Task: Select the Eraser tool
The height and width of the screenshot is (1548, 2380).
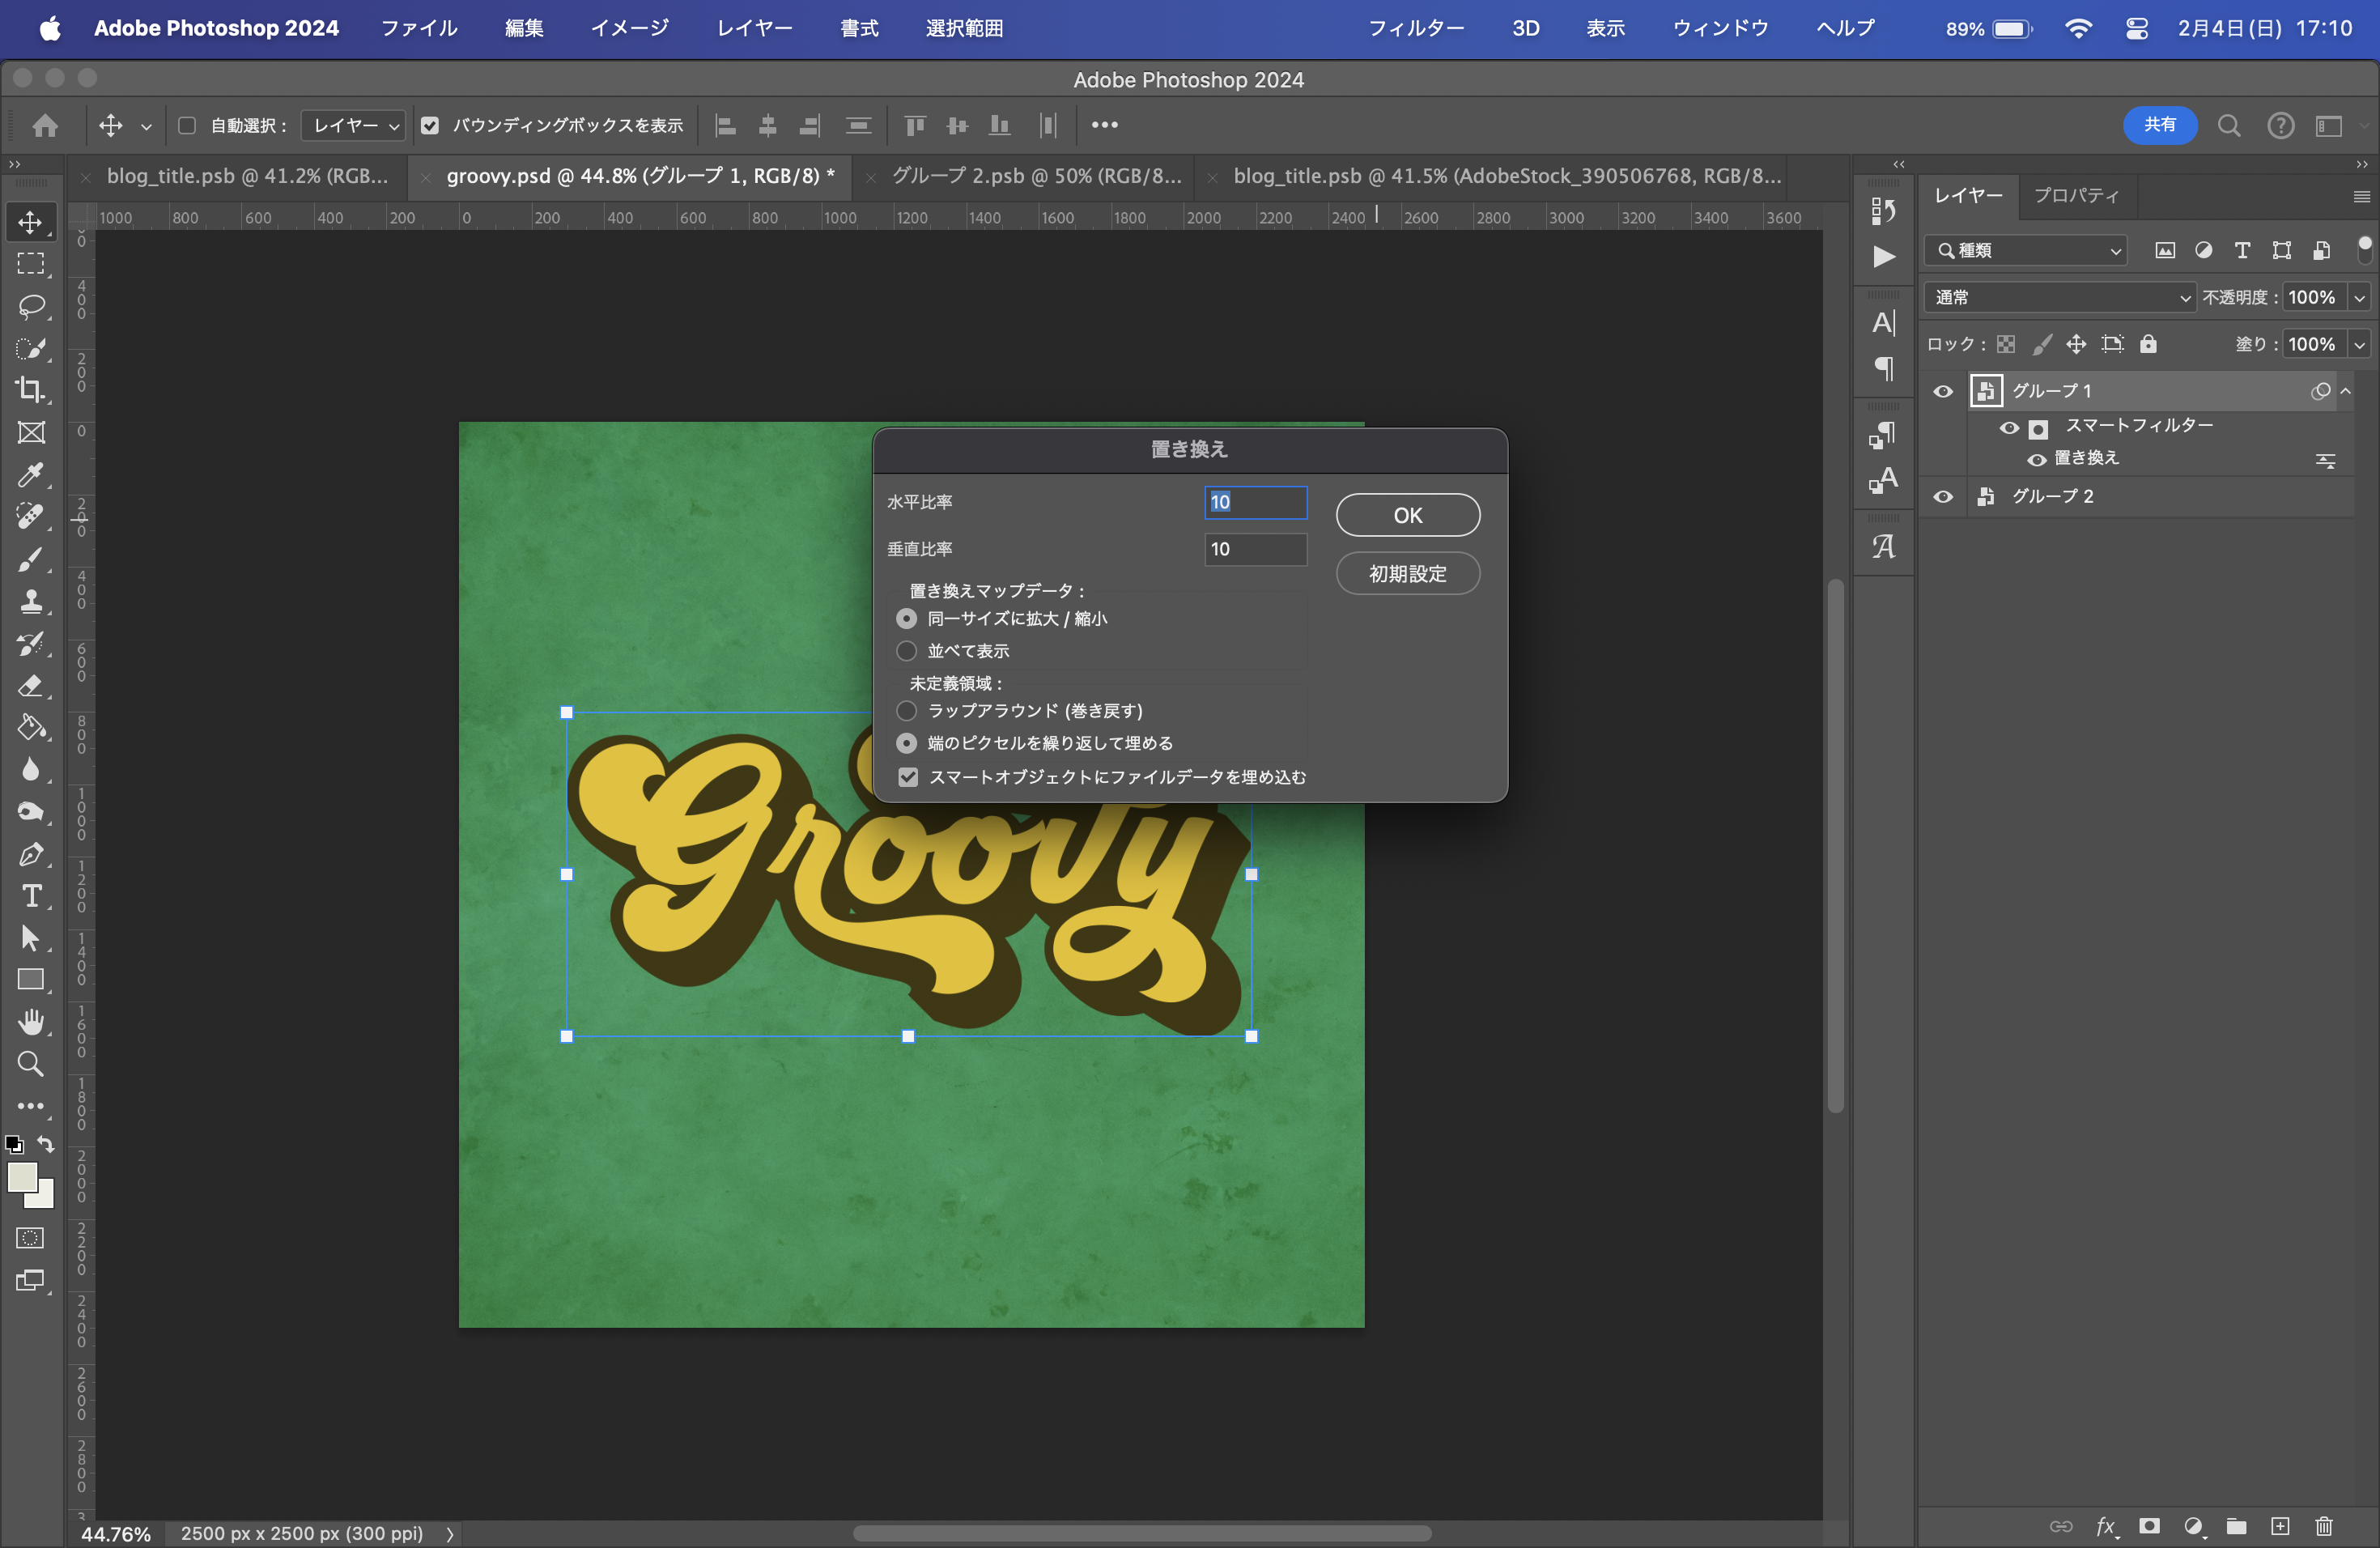Action: 30,686
